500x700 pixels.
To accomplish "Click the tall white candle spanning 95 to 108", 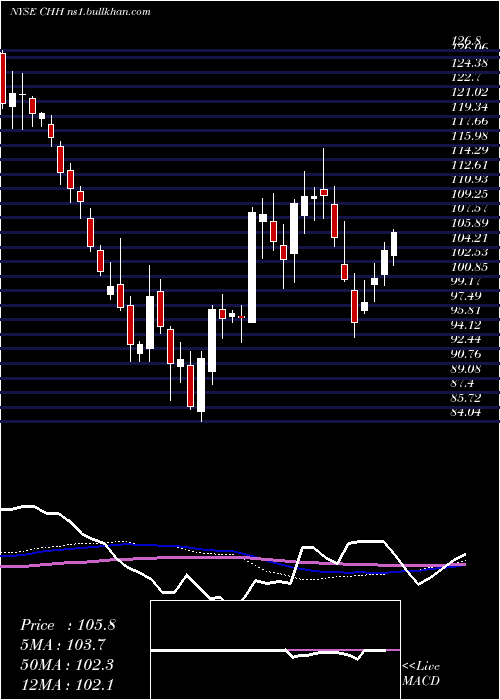I will [x=252, y=267].
